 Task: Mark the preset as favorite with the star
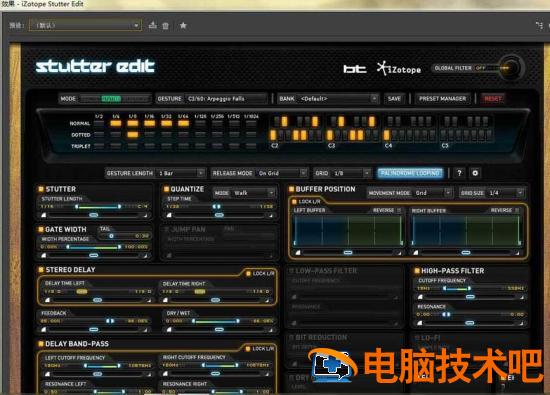point(183,25)
